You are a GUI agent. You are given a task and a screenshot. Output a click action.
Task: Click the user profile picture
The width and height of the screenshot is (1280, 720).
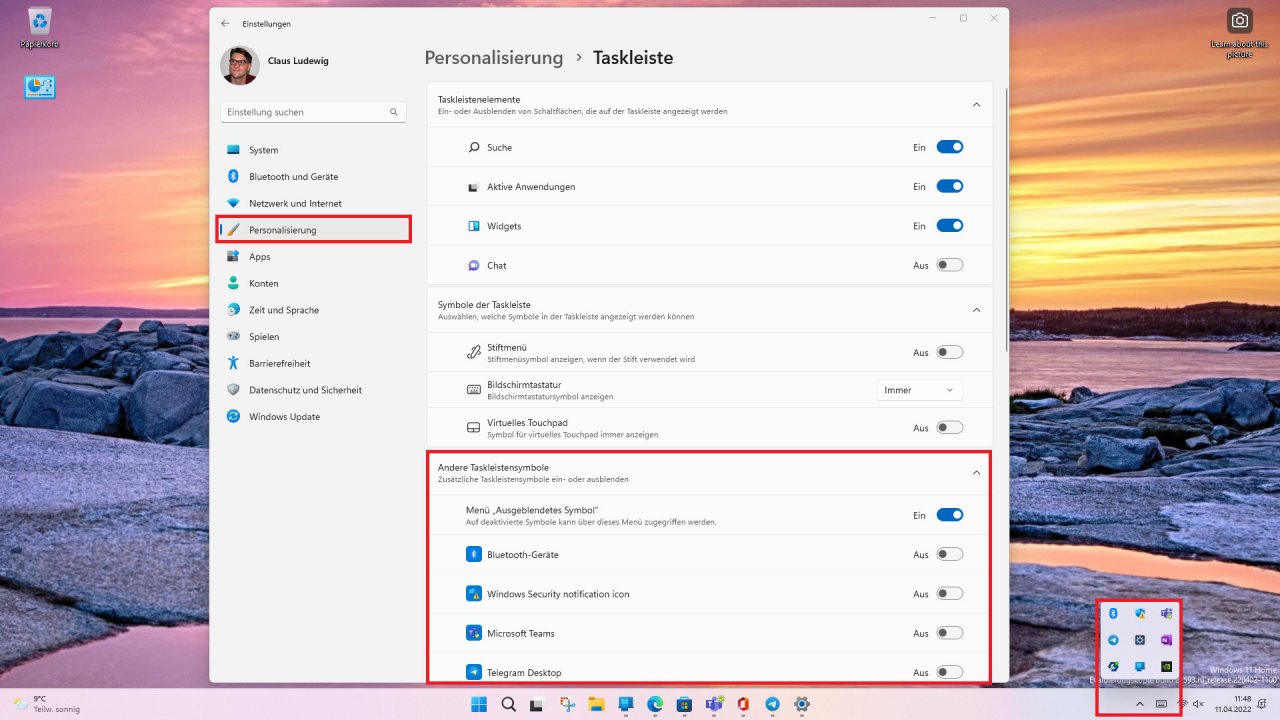pos(239,66)
